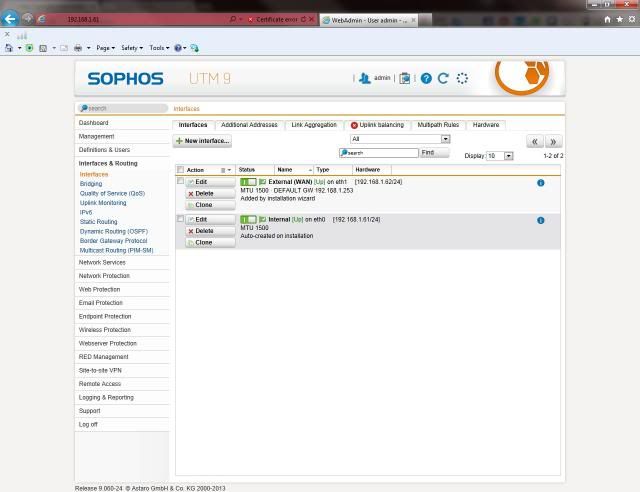This screenshot has width=640, height=492.
Task: Open Quality of Service (QoS) submenu
Action: point(112,194)
